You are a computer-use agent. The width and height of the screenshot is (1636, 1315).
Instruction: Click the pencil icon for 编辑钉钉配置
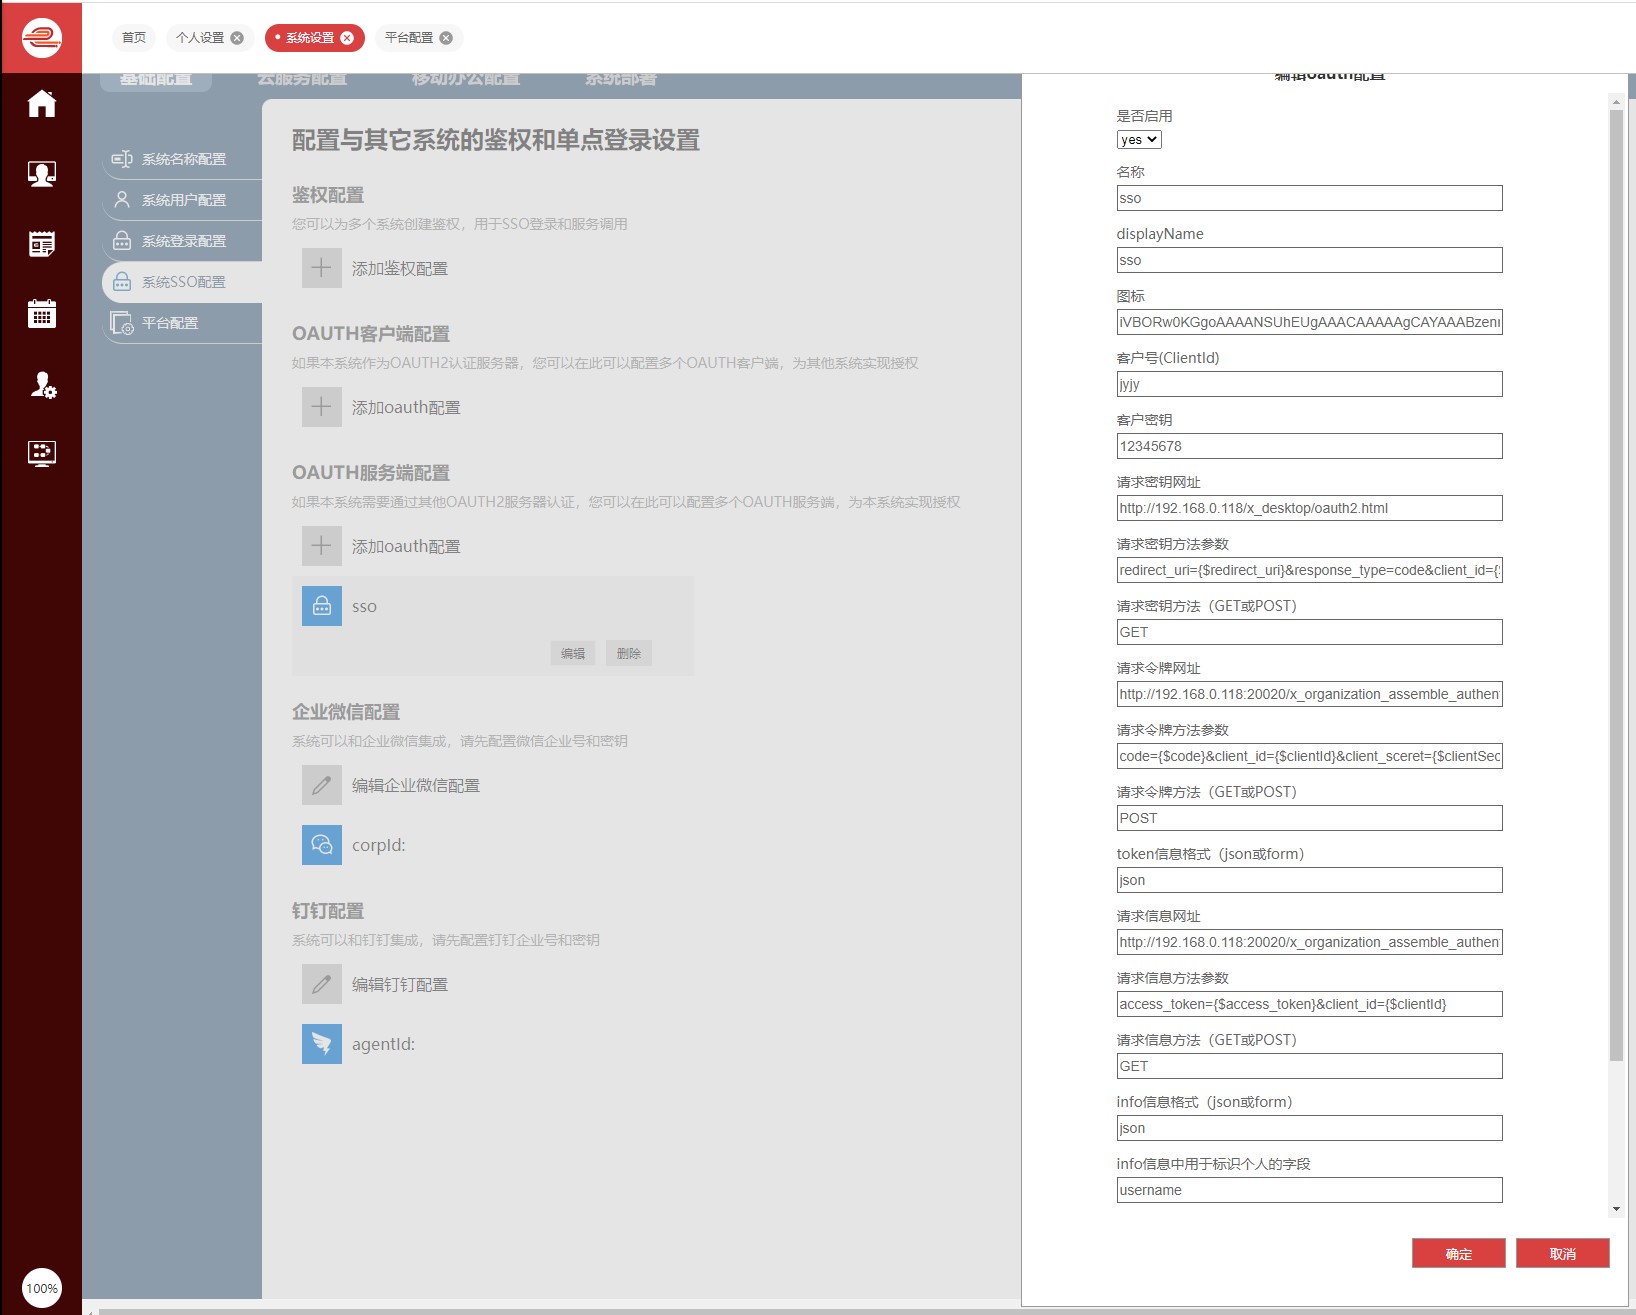322,984
